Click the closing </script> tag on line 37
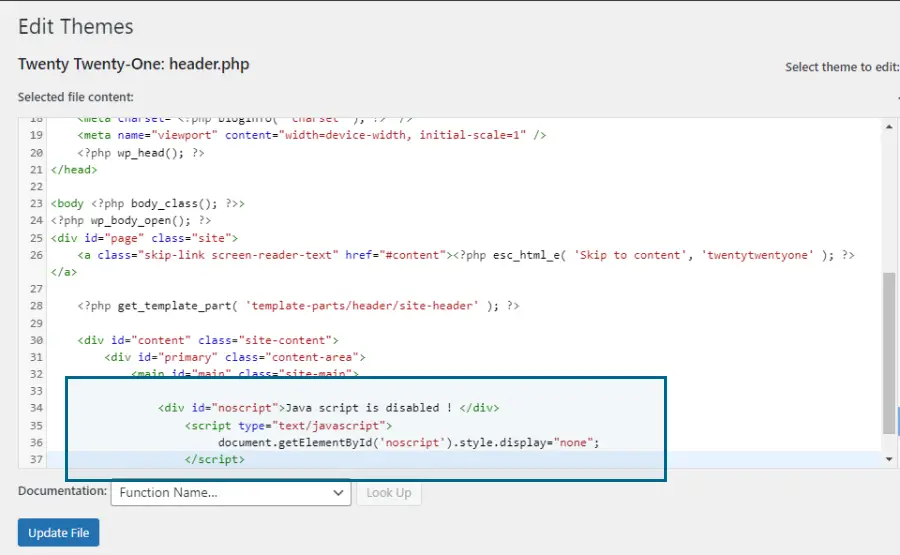Viewport: 900px width, 555px height. pyautogui.click(x=215, y=459)
